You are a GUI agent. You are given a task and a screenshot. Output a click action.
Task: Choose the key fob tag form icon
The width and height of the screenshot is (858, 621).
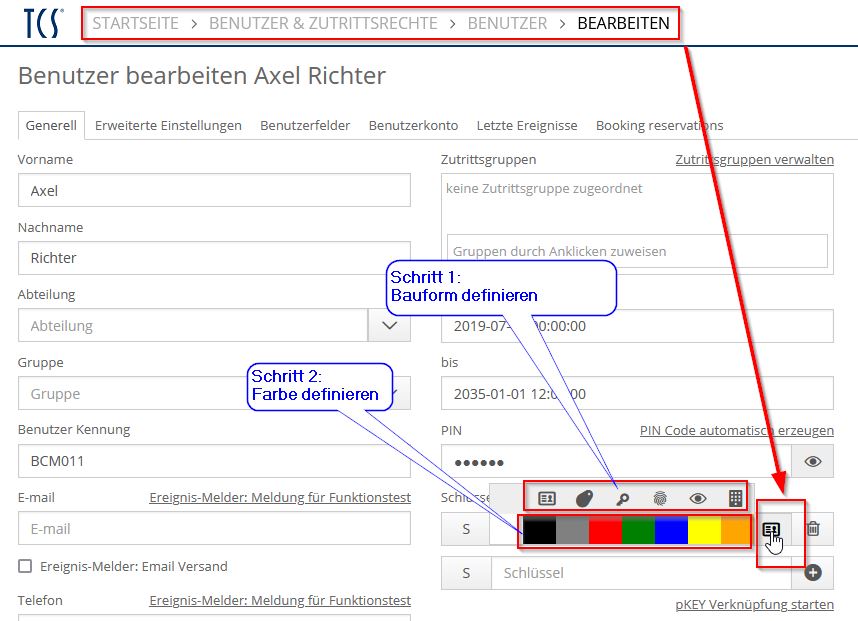(584, 497)
